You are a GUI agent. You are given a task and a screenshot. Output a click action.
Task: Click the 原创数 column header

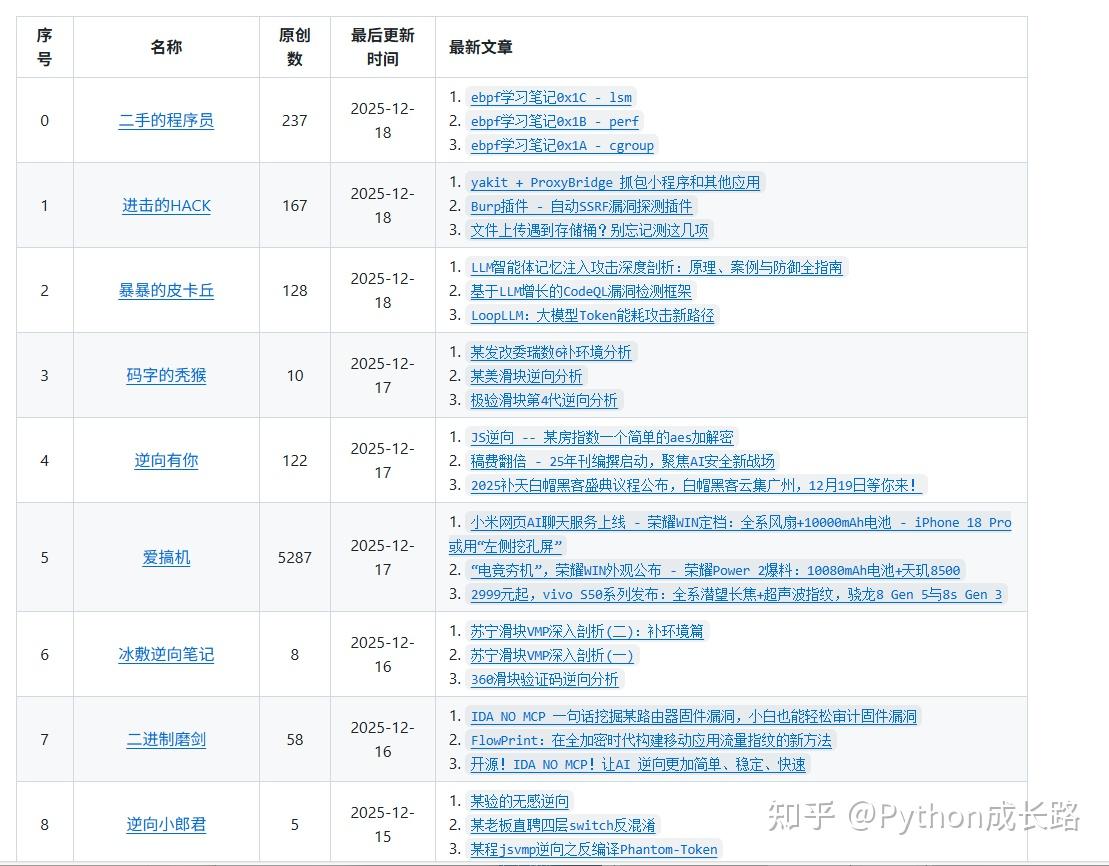tap(294, 47)
